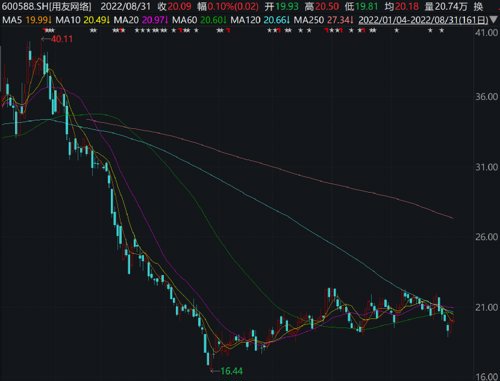Viewport: 500px width, 381px height.
Task: Click the closing price 20.09 value
Action: 179,6
